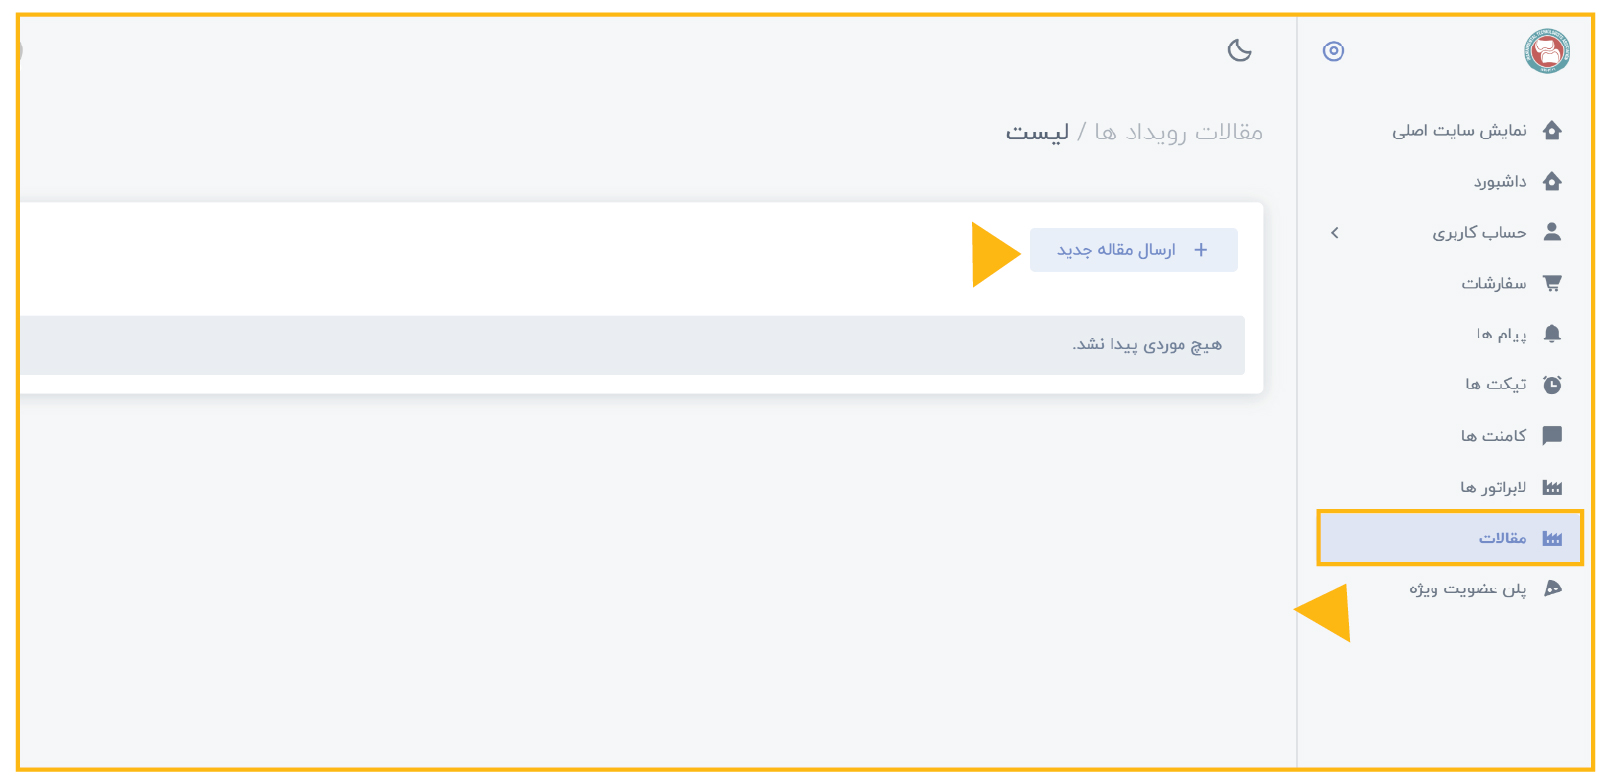
Task: Click the مقالات رویداد ها breadcrumb link
Action: pyautogui.click(x=1178, y=132)
